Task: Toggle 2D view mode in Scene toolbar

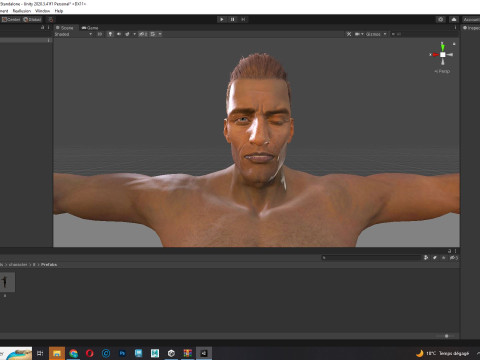Action: tap(99, 34)
